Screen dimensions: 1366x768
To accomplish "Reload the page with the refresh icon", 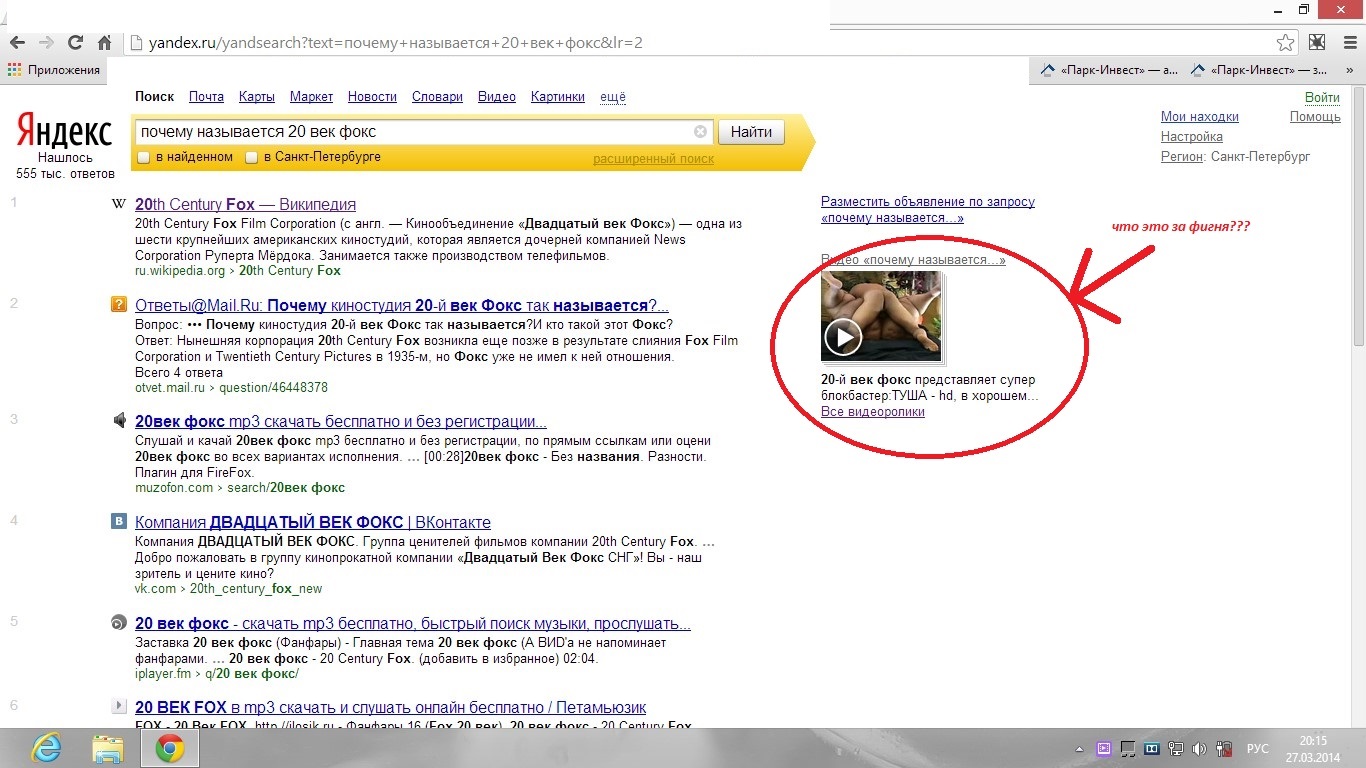I will pyautogui.click(x=75, y=43).
